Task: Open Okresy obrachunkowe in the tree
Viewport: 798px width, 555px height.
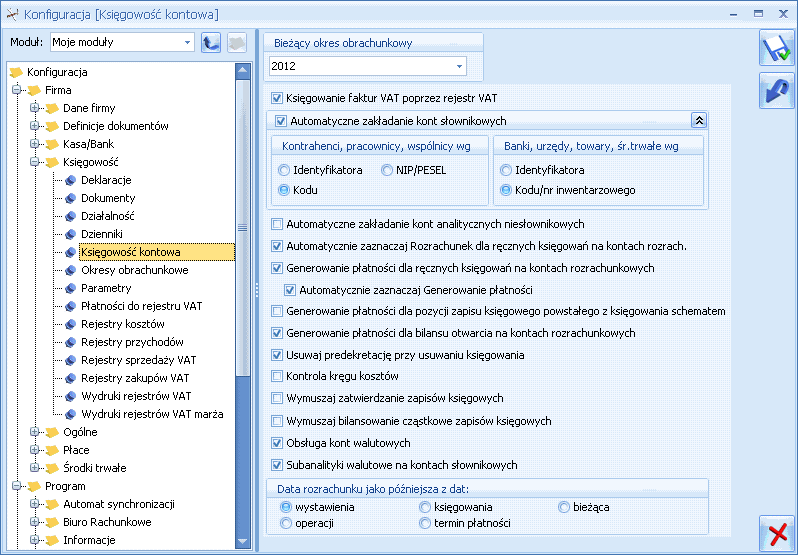Action: click(135, 270)
